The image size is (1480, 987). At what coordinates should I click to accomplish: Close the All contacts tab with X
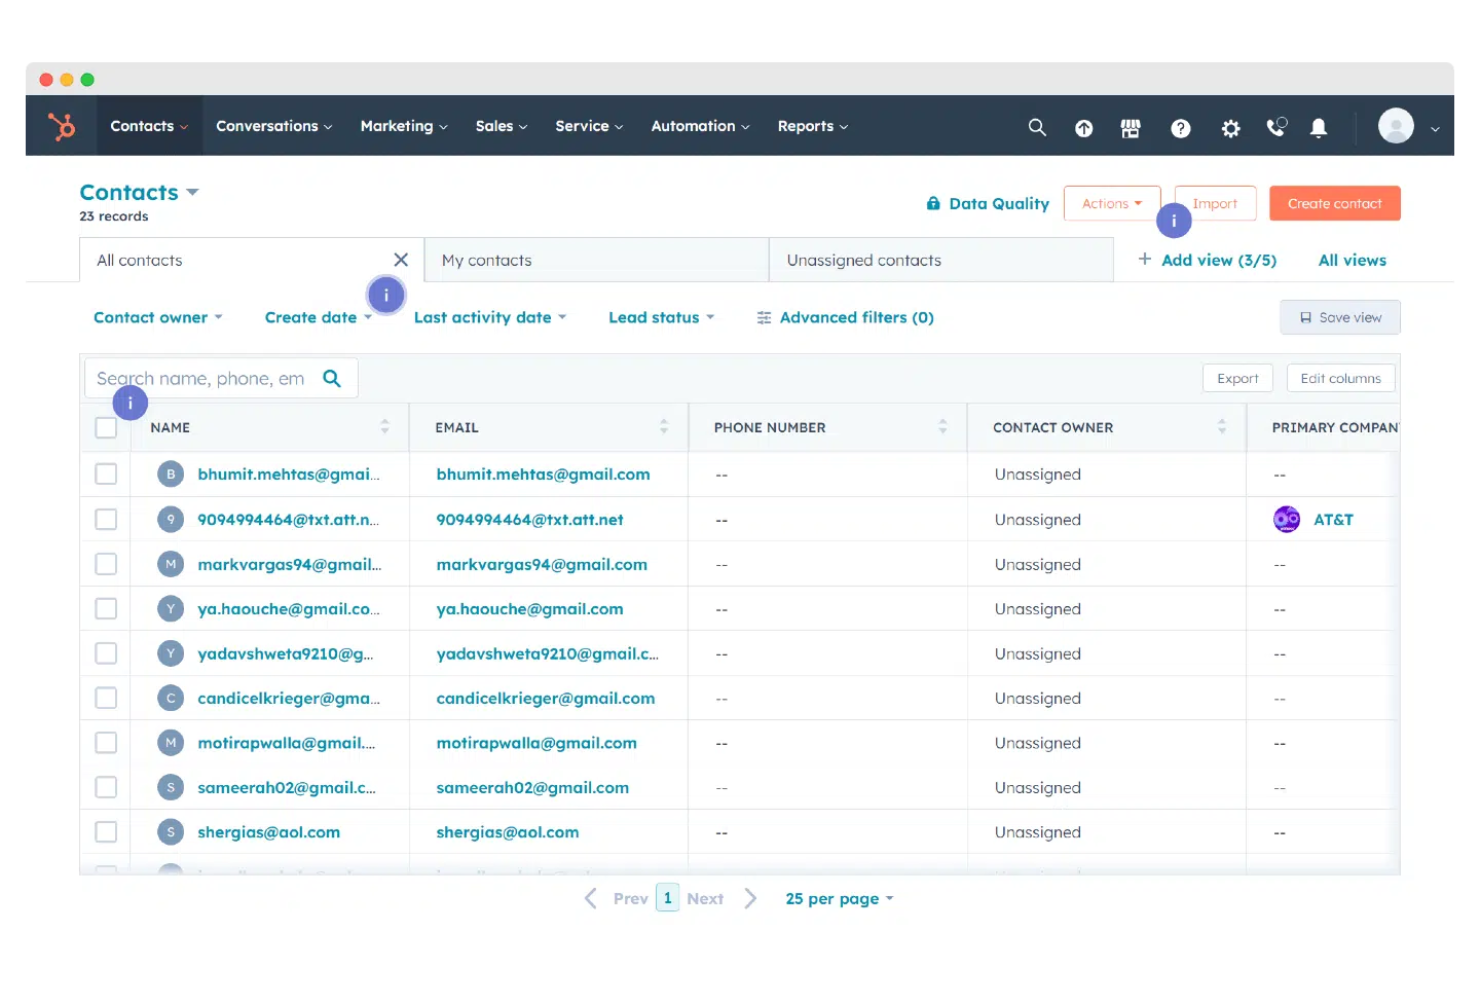(x=401, y=260)
